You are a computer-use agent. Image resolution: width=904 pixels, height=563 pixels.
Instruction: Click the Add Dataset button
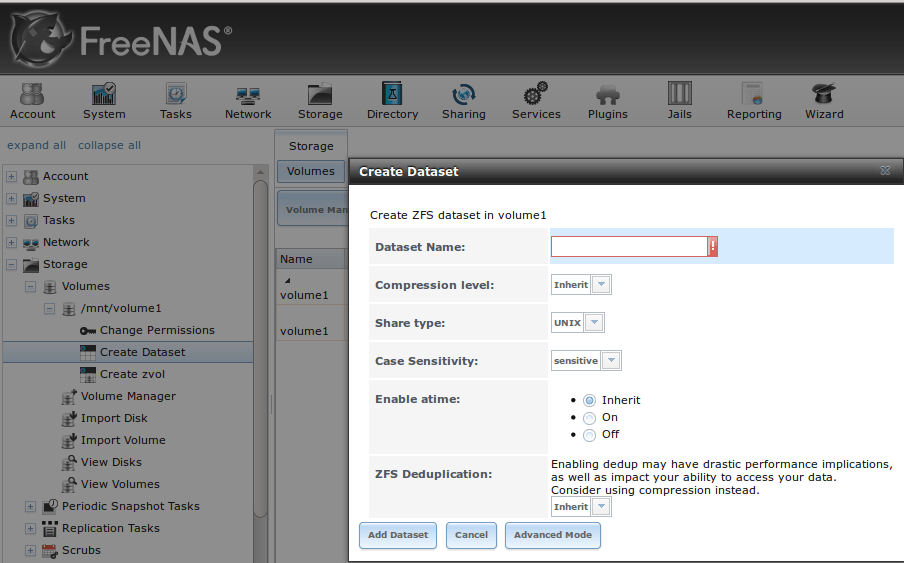[398, 535]
